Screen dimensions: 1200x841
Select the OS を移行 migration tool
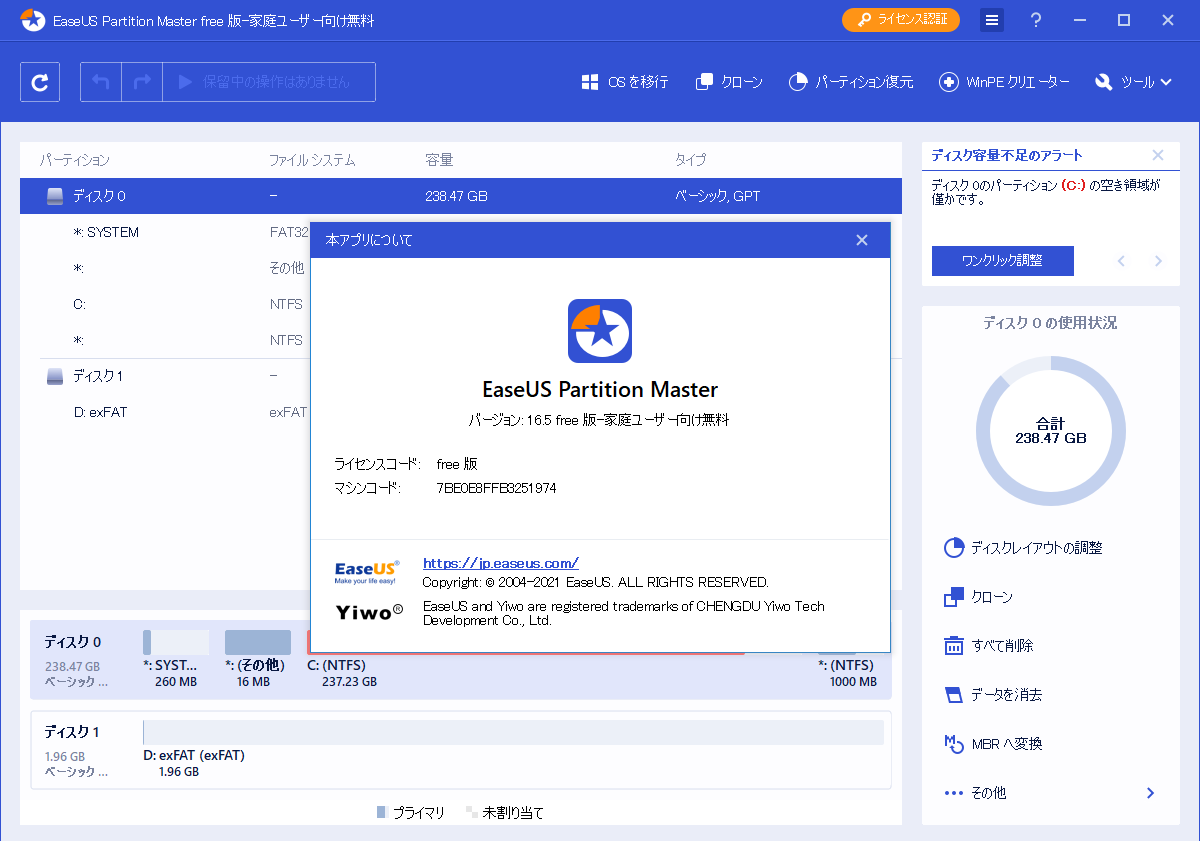624,82
